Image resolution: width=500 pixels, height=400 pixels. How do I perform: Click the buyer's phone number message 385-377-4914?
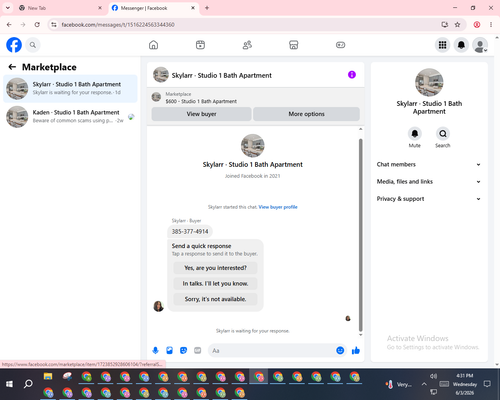click(190, 231)
